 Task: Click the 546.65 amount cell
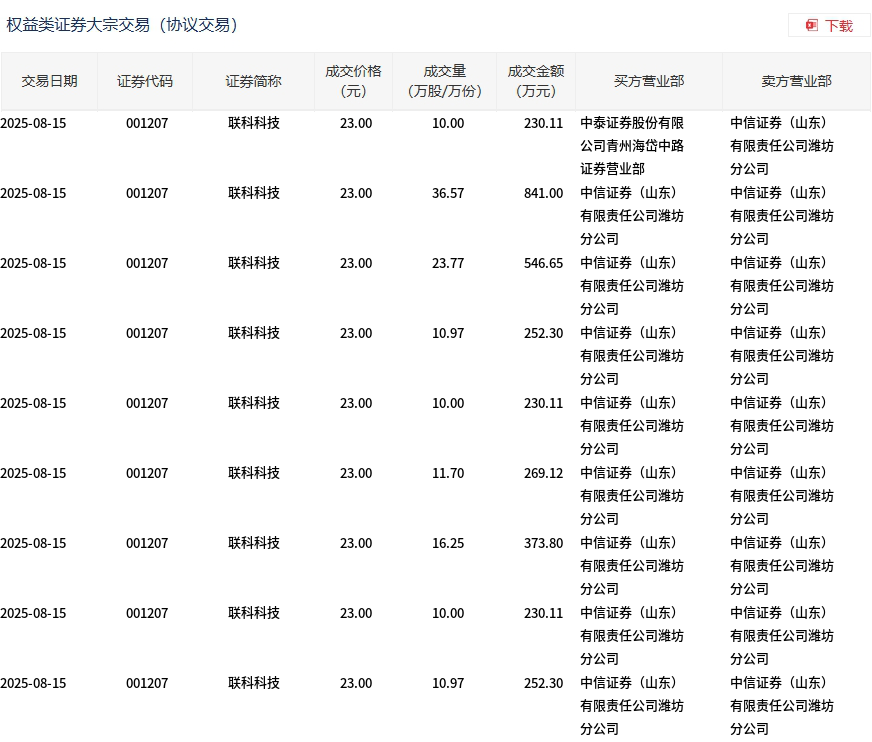pyautogui.click(x=543, y=263)
